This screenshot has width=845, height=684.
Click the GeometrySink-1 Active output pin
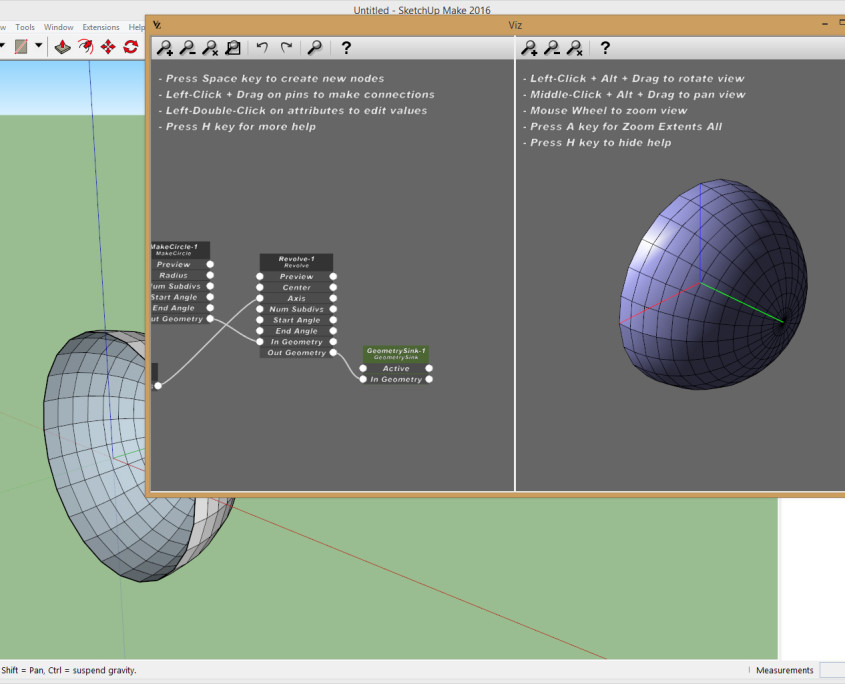(x=429, y=368)
